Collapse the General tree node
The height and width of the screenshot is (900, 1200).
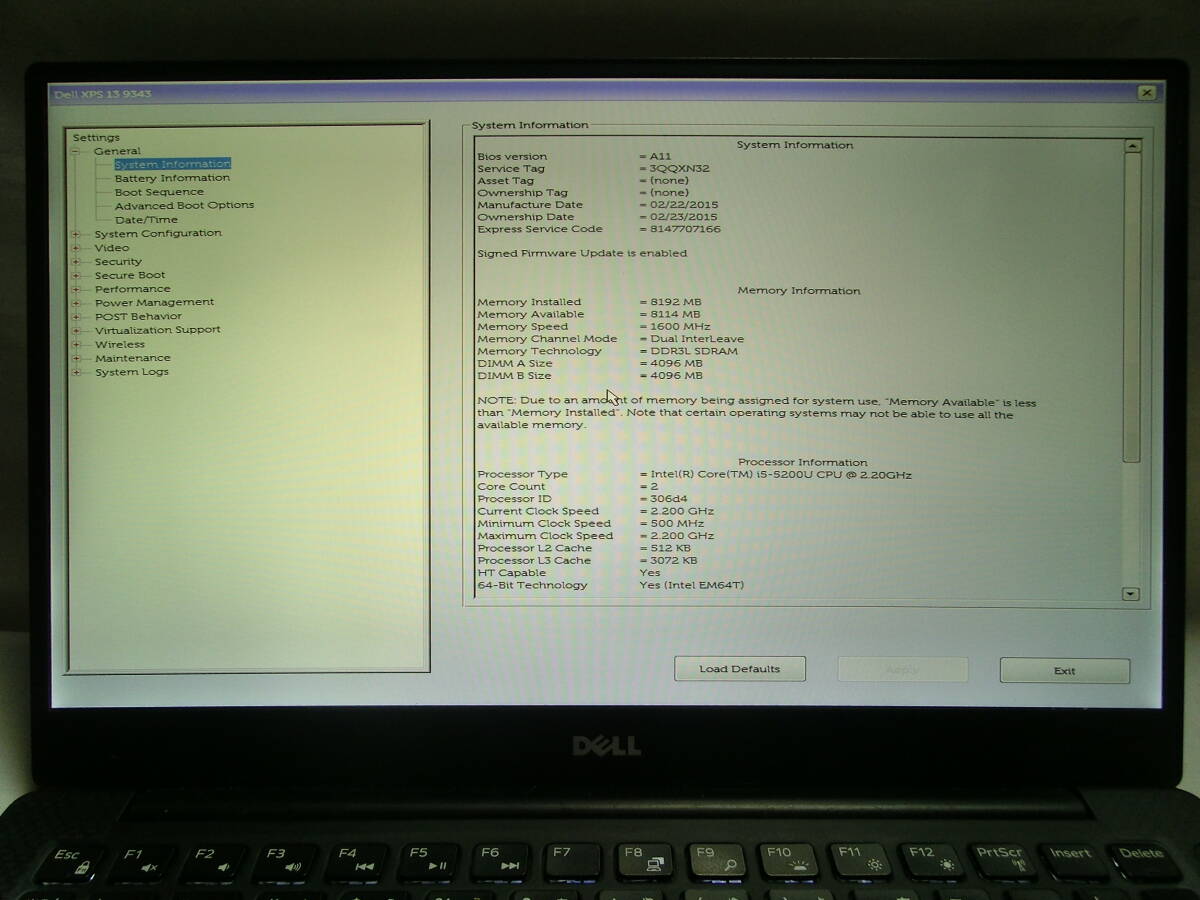click(x=75, y=152)
